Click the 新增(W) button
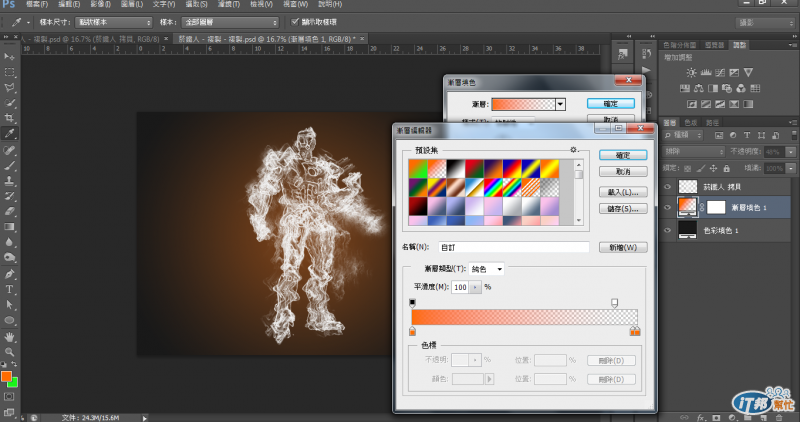 point(623,247)
